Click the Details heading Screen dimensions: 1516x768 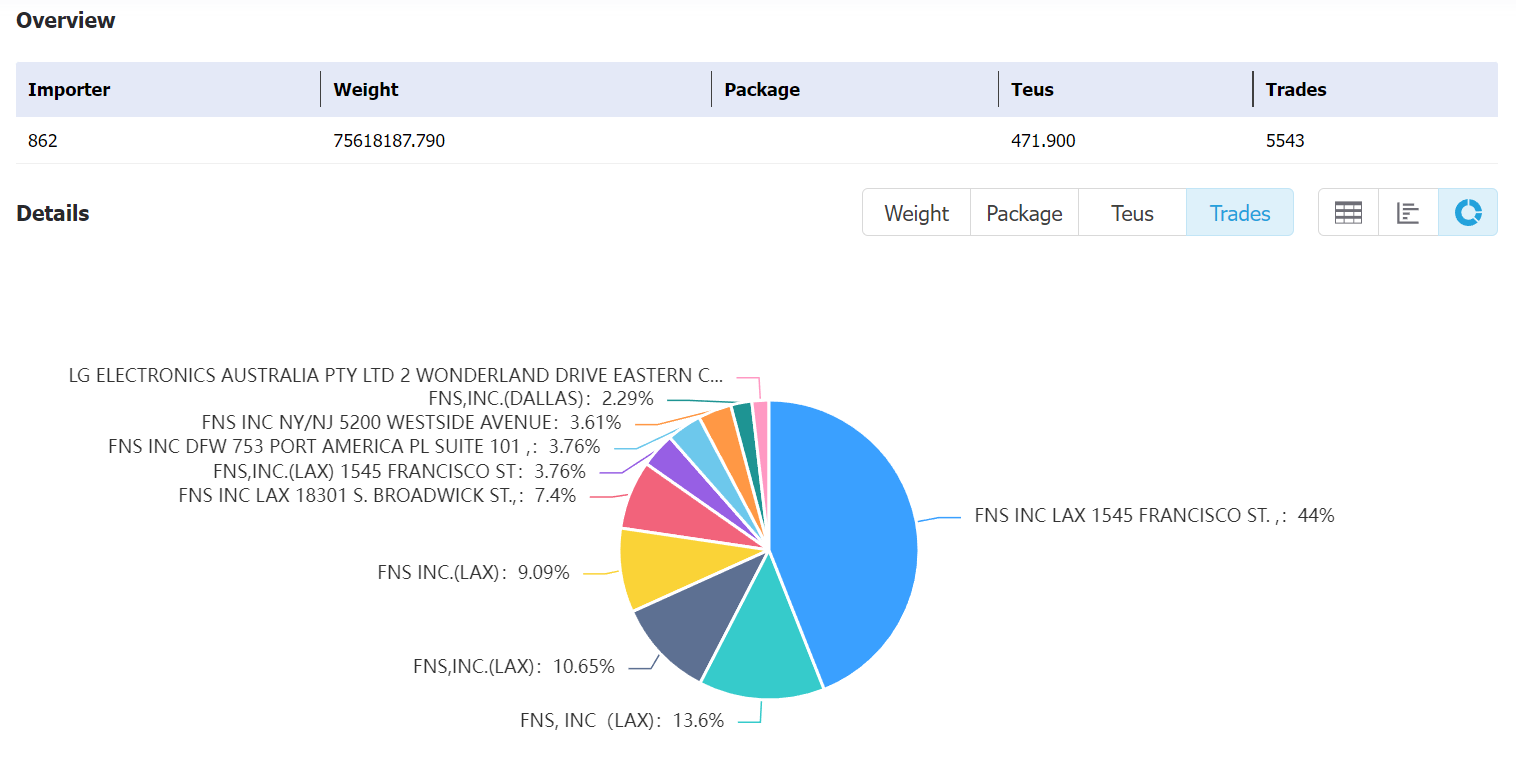tap(53, 213)
